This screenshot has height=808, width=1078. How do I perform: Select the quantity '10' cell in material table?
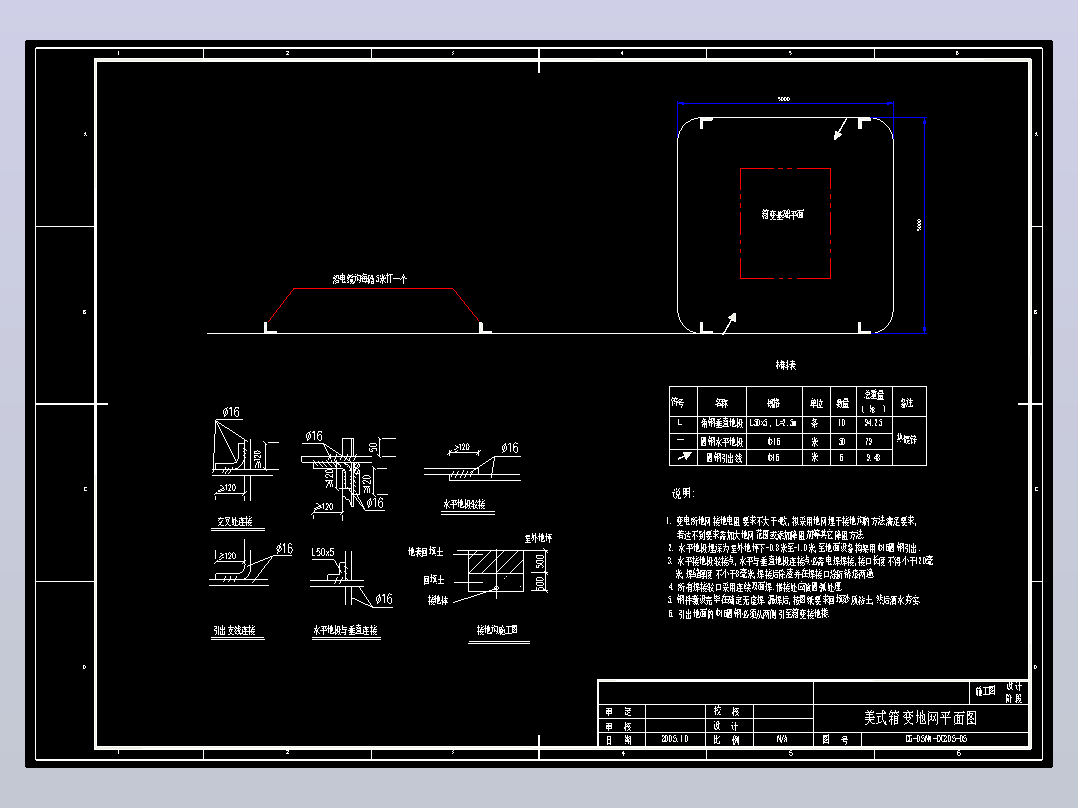point(842,423)
